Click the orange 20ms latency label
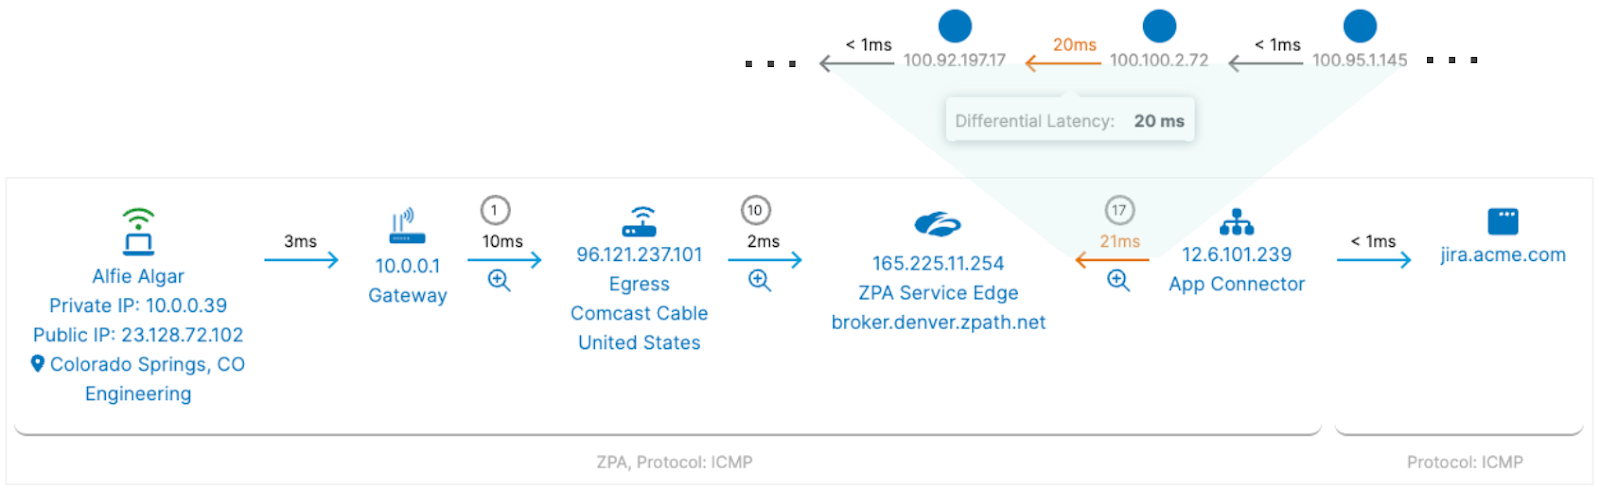Screen dimensions: 1600x490 coord(1074,45)
